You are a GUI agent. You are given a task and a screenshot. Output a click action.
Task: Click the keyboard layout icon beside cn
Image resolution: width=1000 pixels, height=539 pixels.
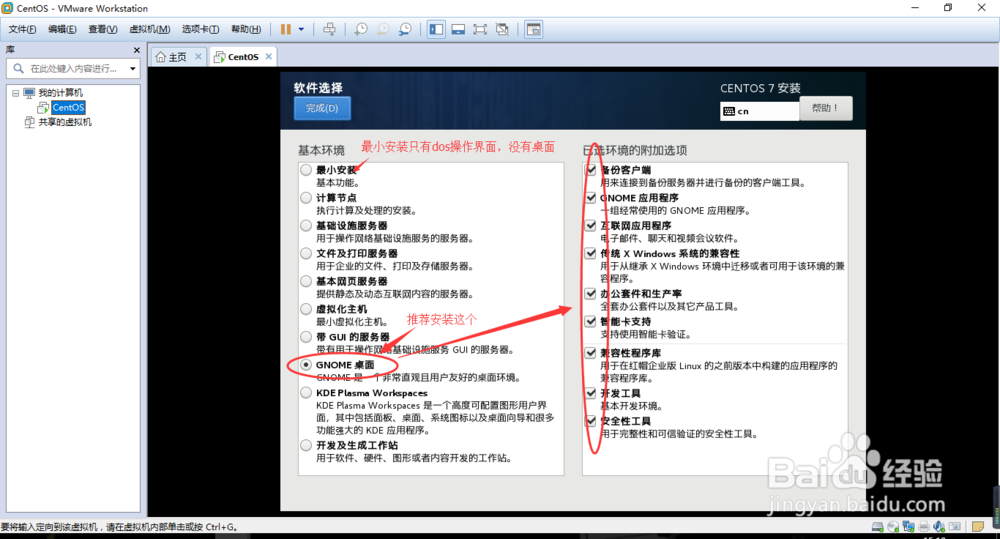[x=729, y=111]
